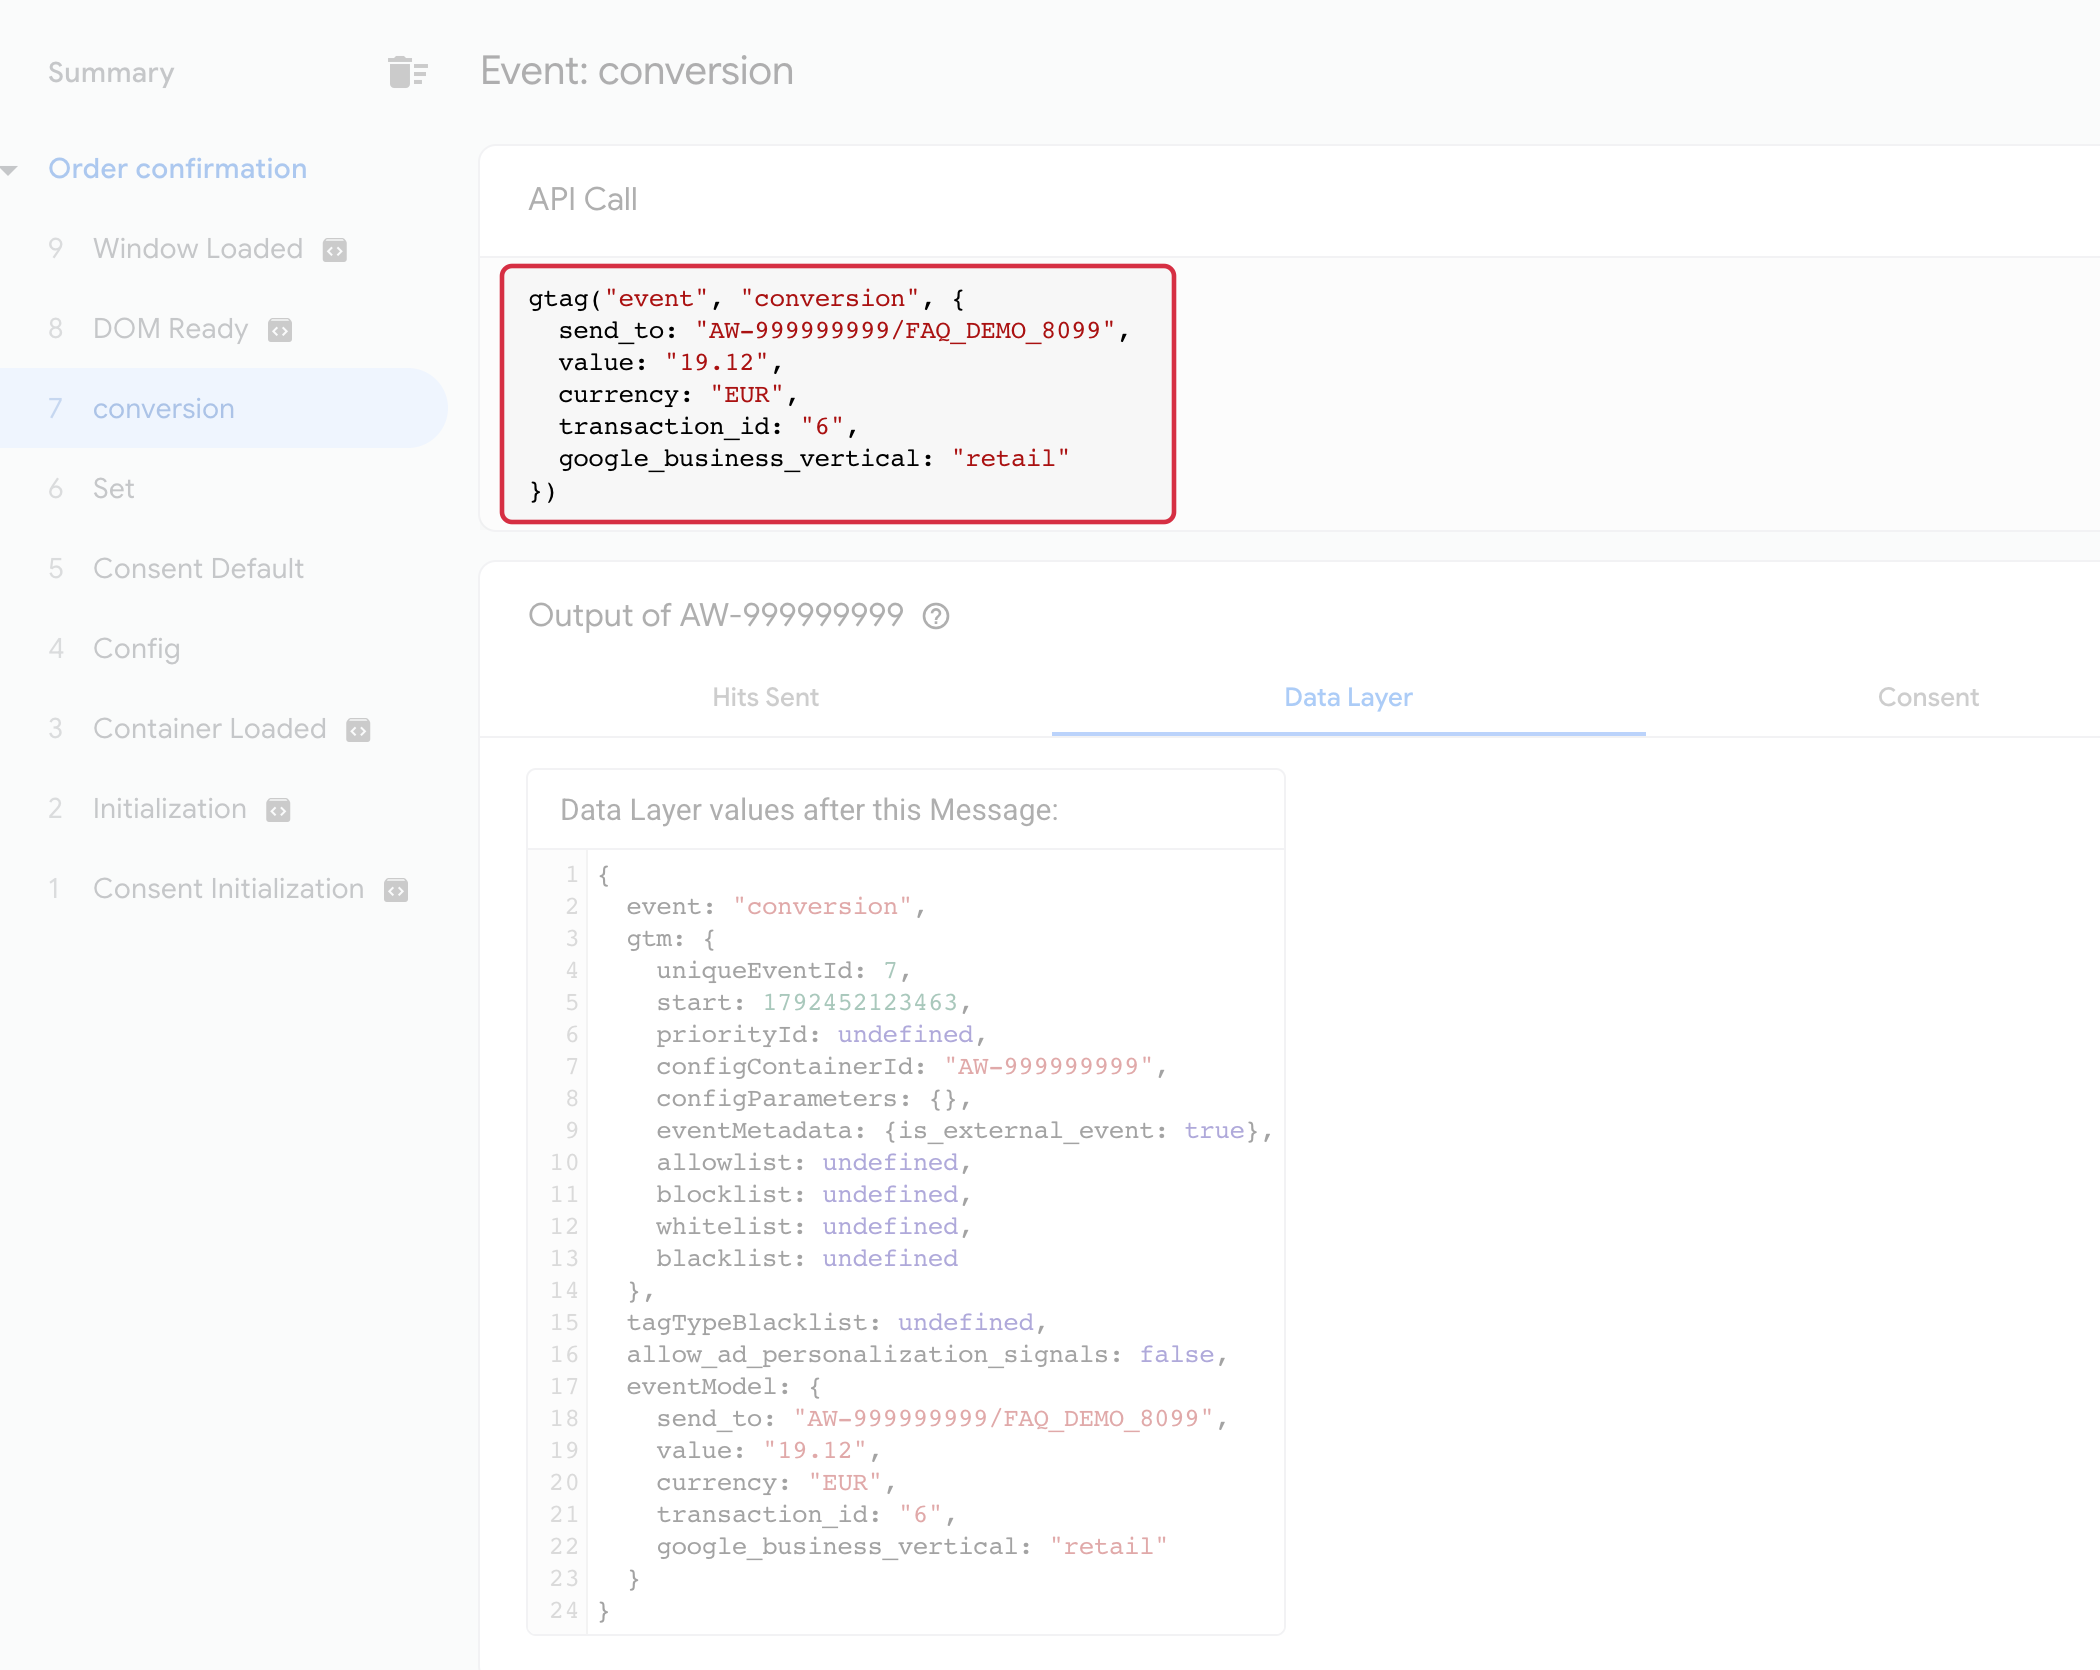Click the API Call section heading
The image size is (2100, 1670).
(x=583, y=199)
